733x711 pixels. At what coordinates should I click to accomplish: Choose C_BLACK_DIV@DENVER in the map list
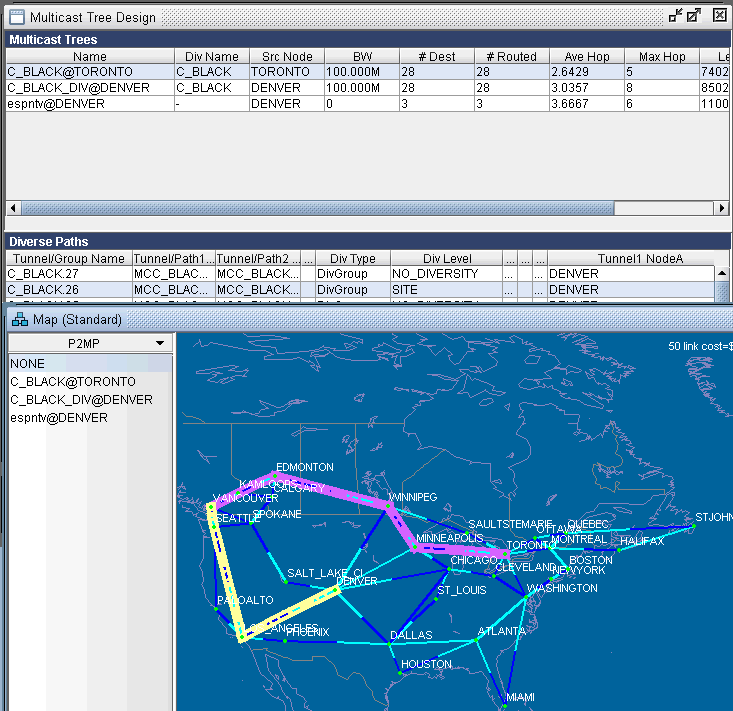click(x=81, y=400)
